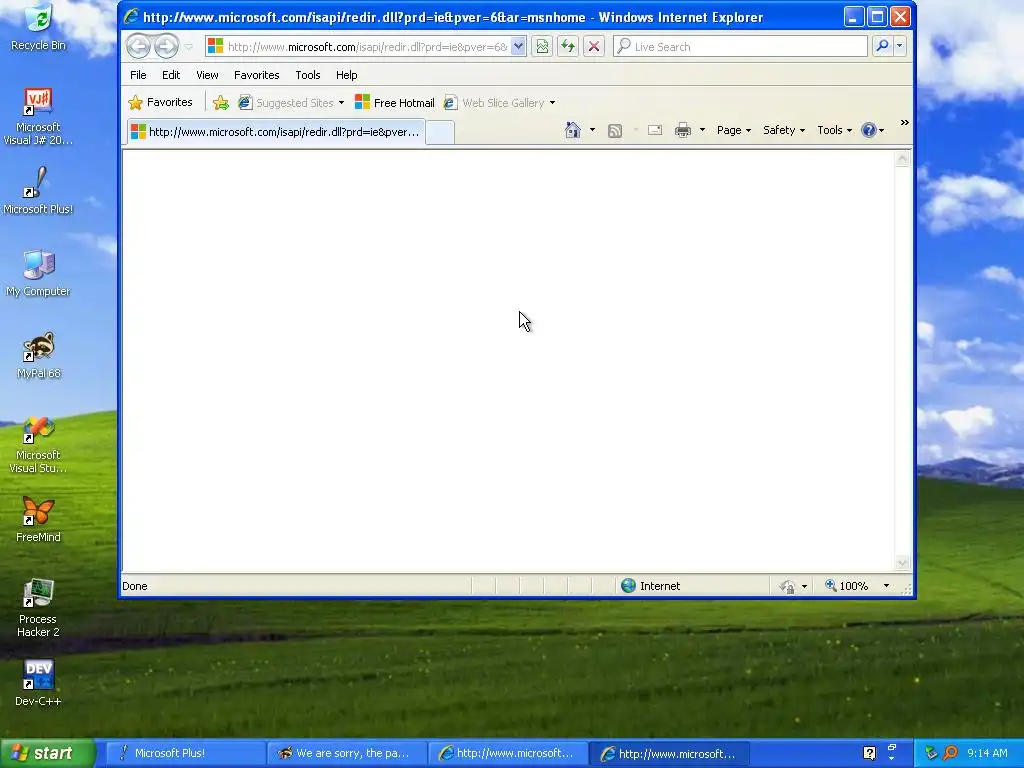1024x768 pixels.
Task: Click the Home page icon
Action: (x=573, y=130)
